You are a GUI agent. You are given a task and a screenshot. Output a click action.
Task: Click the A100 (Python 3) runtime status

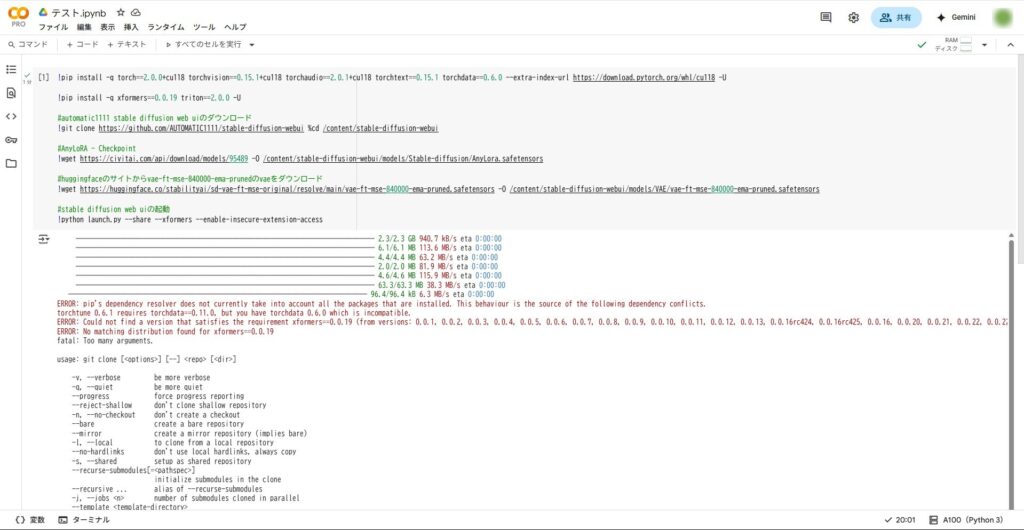point(966,520)
